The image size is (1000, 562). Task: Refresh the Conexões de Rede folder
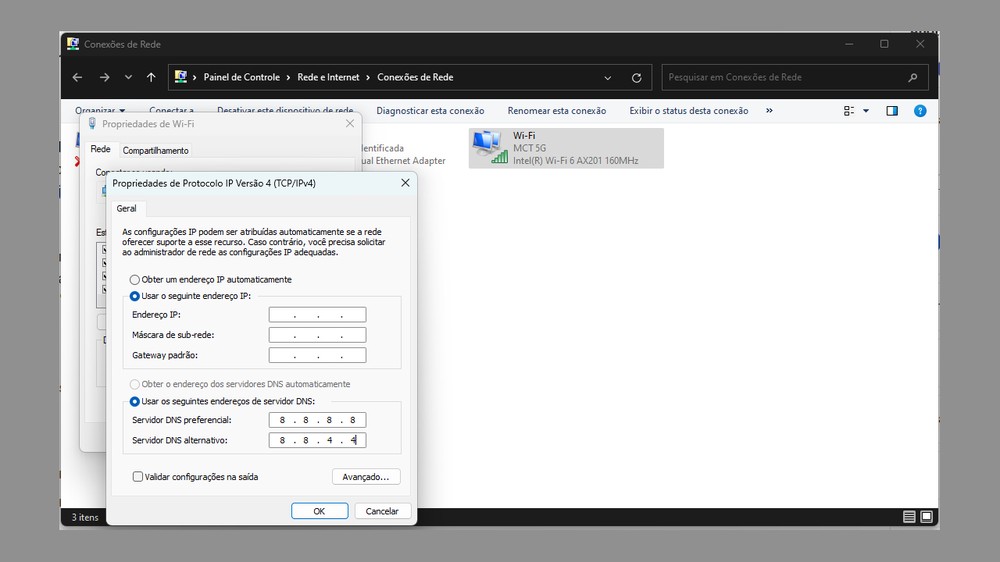636,77
